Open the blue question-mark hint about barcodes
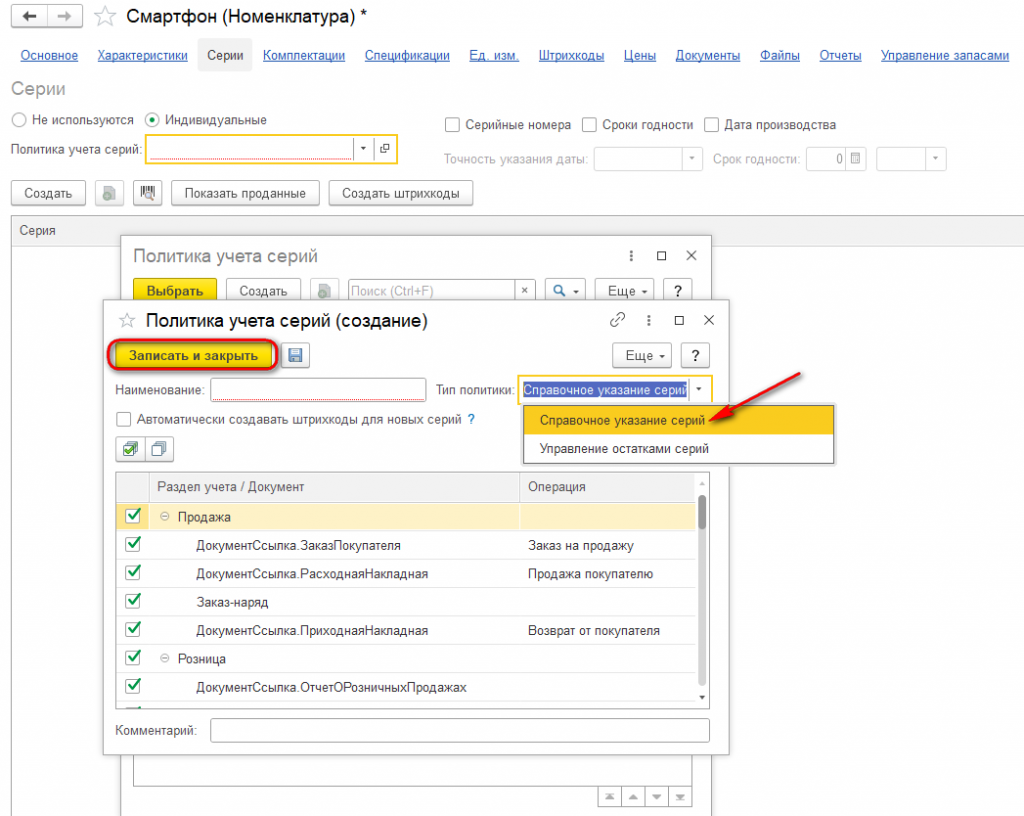This screenshot has width=1024, height=816. pos(471,419)
